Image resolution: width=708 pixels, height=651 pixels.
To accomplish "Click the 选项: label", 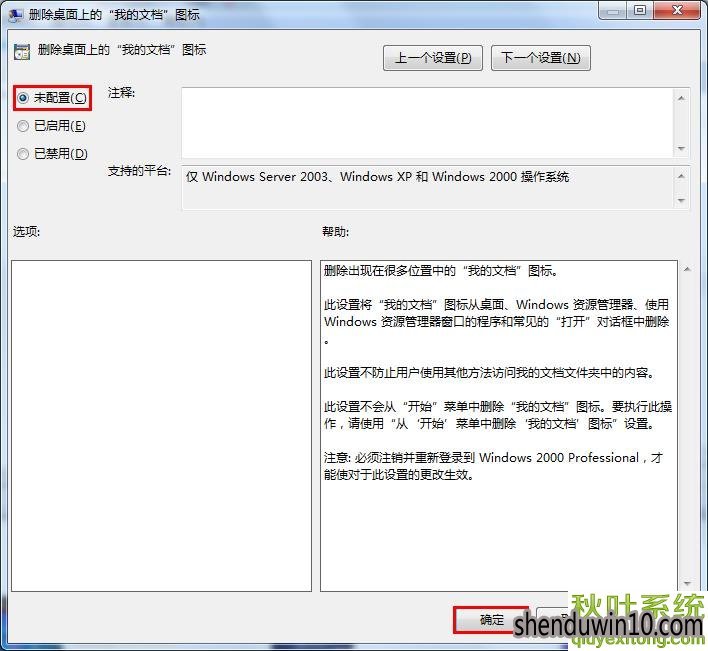I will 26,232.
